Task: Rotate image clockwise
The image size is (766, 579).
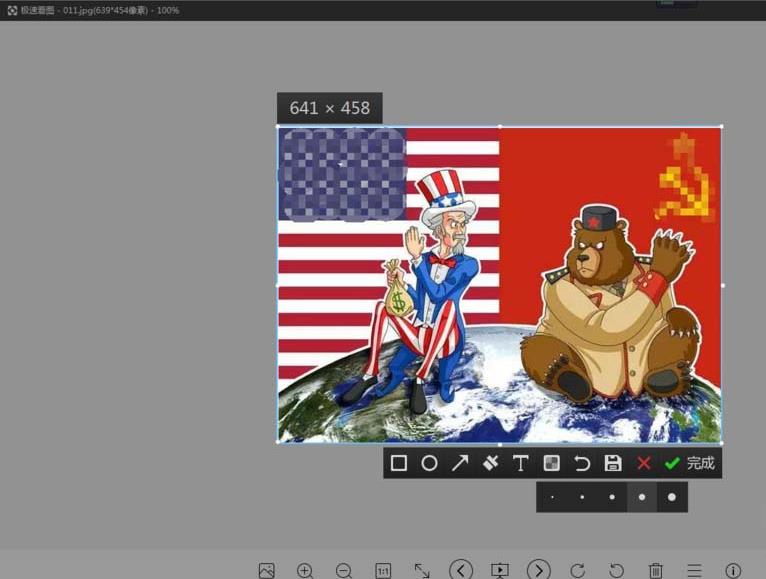Action: click(x=578, y=571)
